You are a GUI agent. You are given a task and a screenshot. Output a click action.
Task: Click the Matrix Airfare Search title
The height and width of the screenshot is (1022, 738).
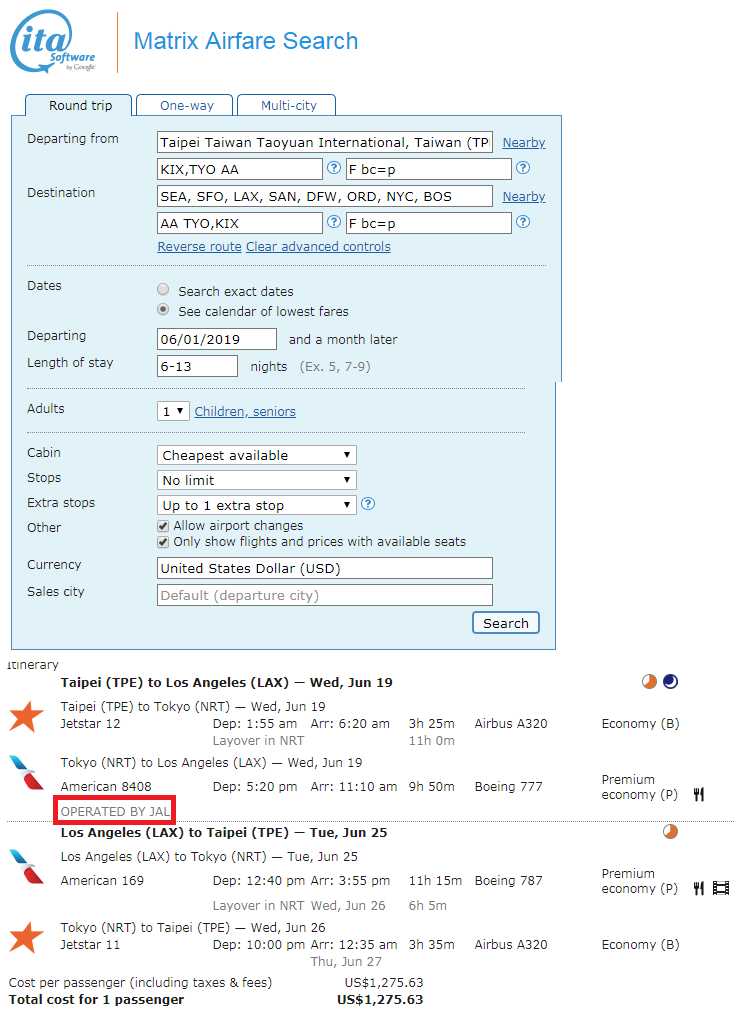[x=246, y=41]
